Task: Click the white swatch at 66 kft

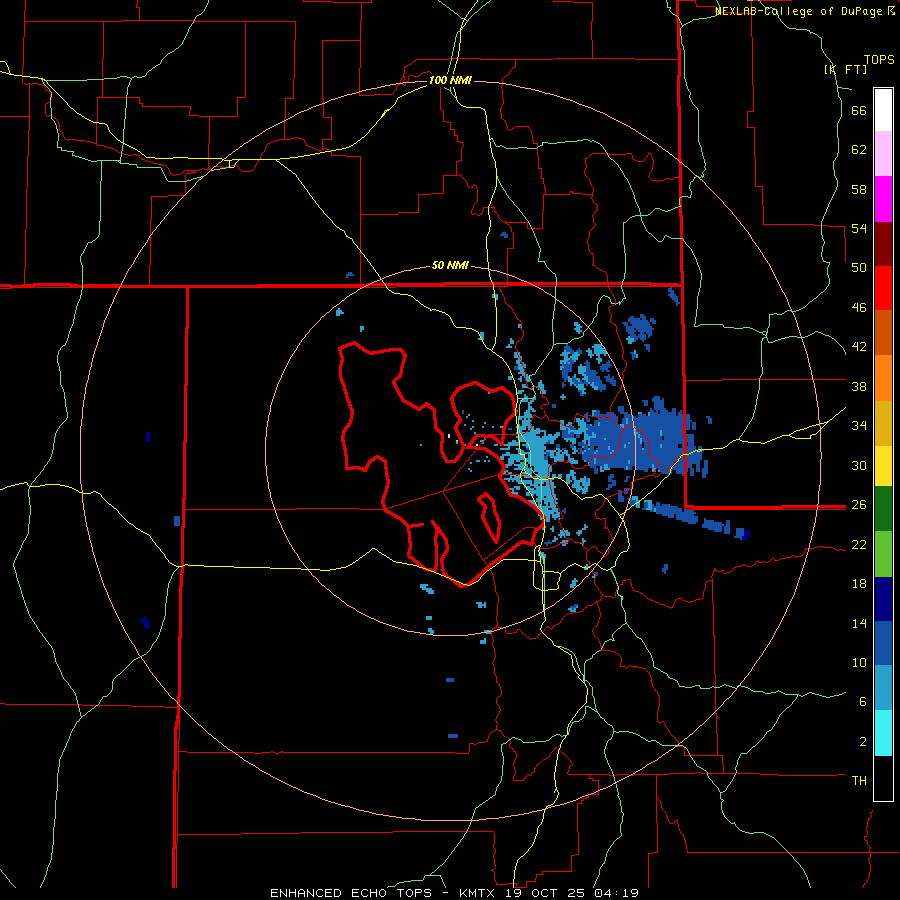Action: [883, 110]
